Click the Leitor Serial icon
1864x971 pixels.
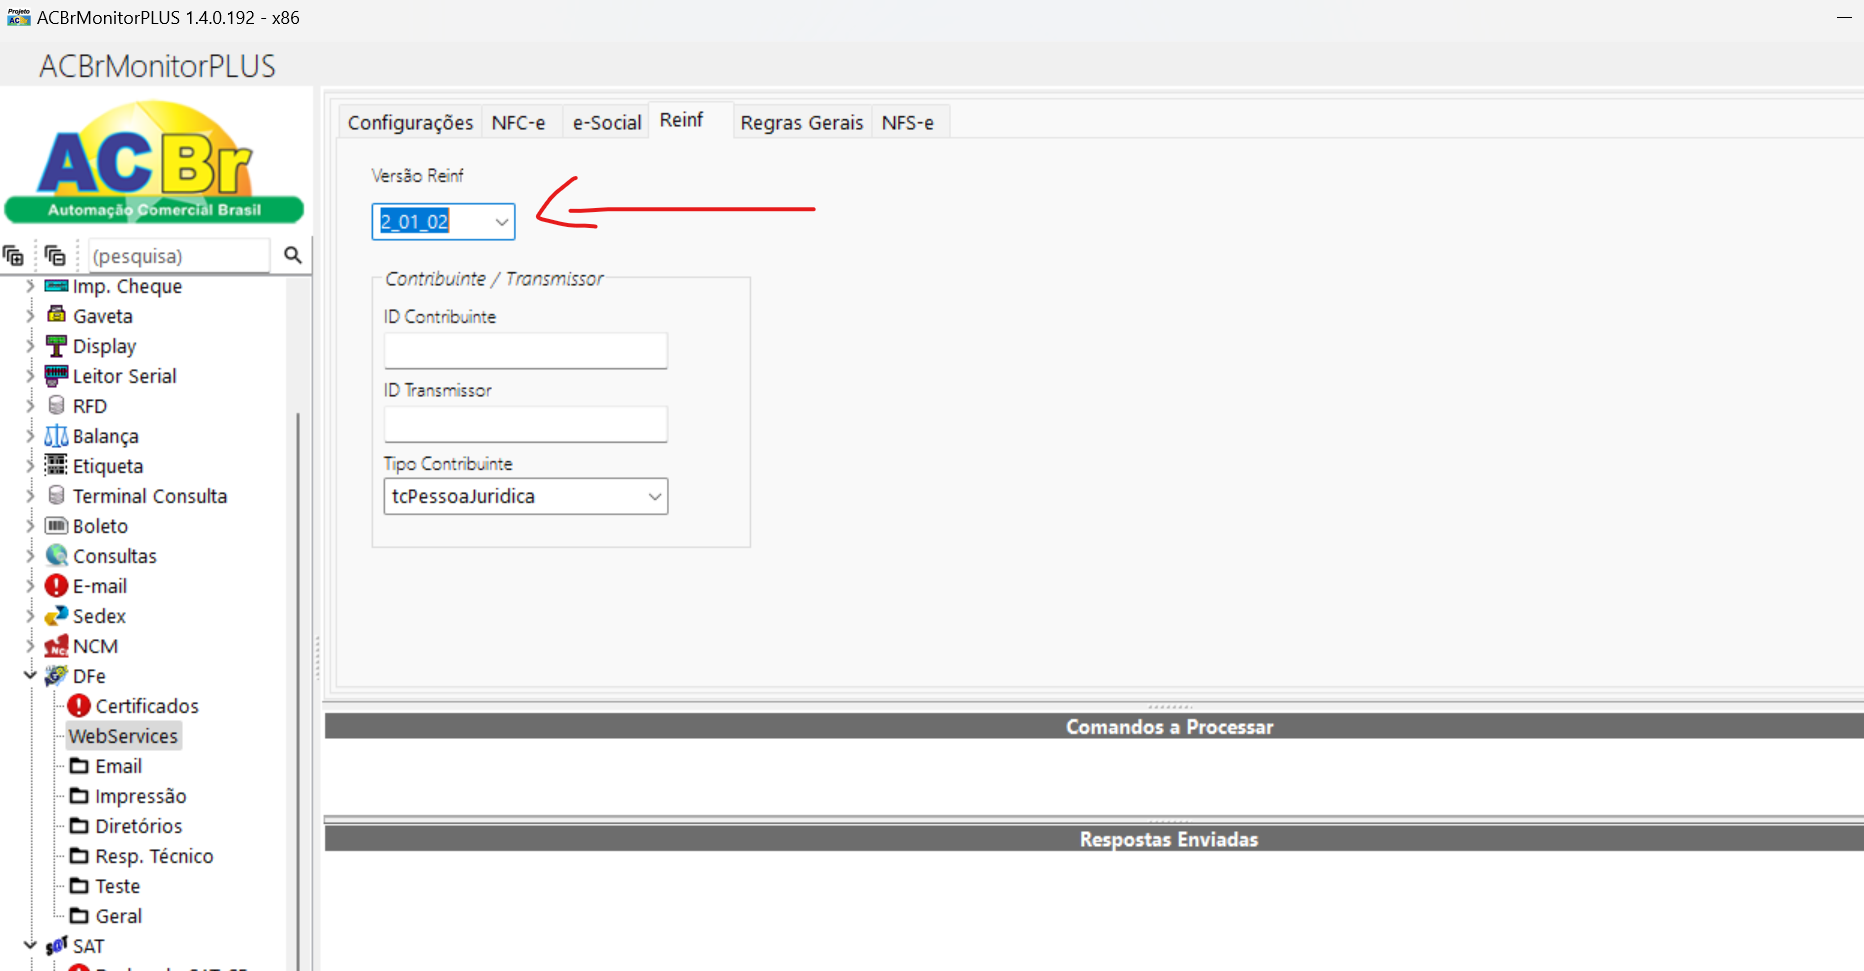point(56,375)
